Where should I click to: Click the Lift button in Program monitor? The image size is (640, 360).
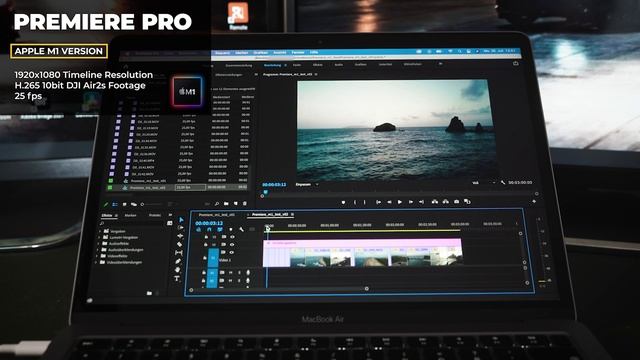click(x=435, y=202)
